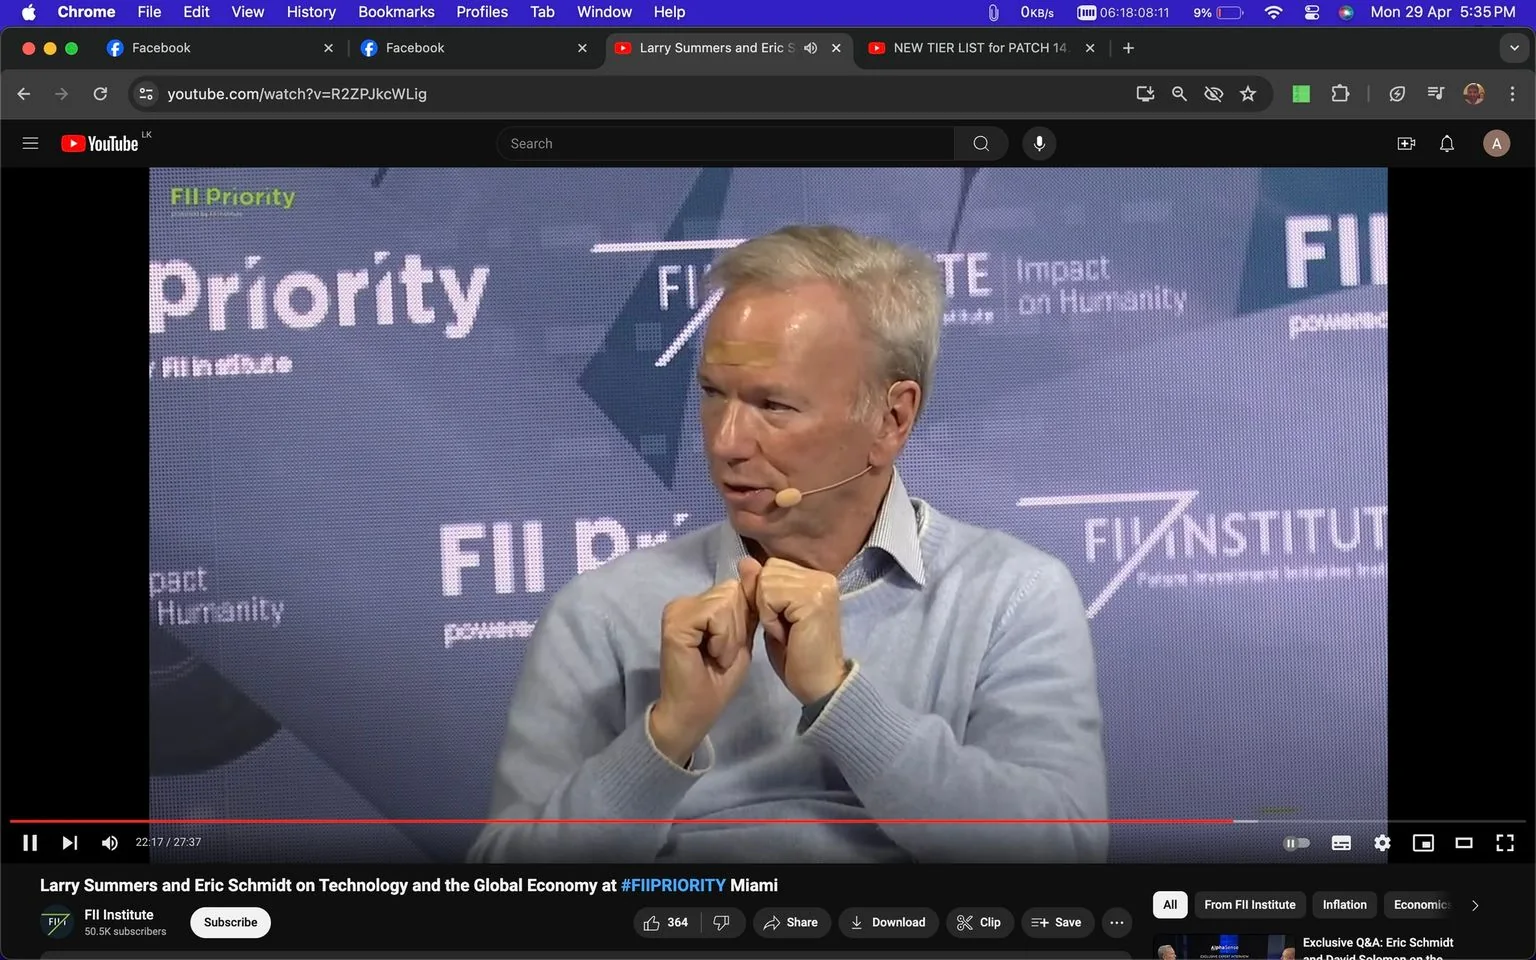The image size is (1536, 960).
Task: Open FII Institute channel name link
Action: coord(119,914)
